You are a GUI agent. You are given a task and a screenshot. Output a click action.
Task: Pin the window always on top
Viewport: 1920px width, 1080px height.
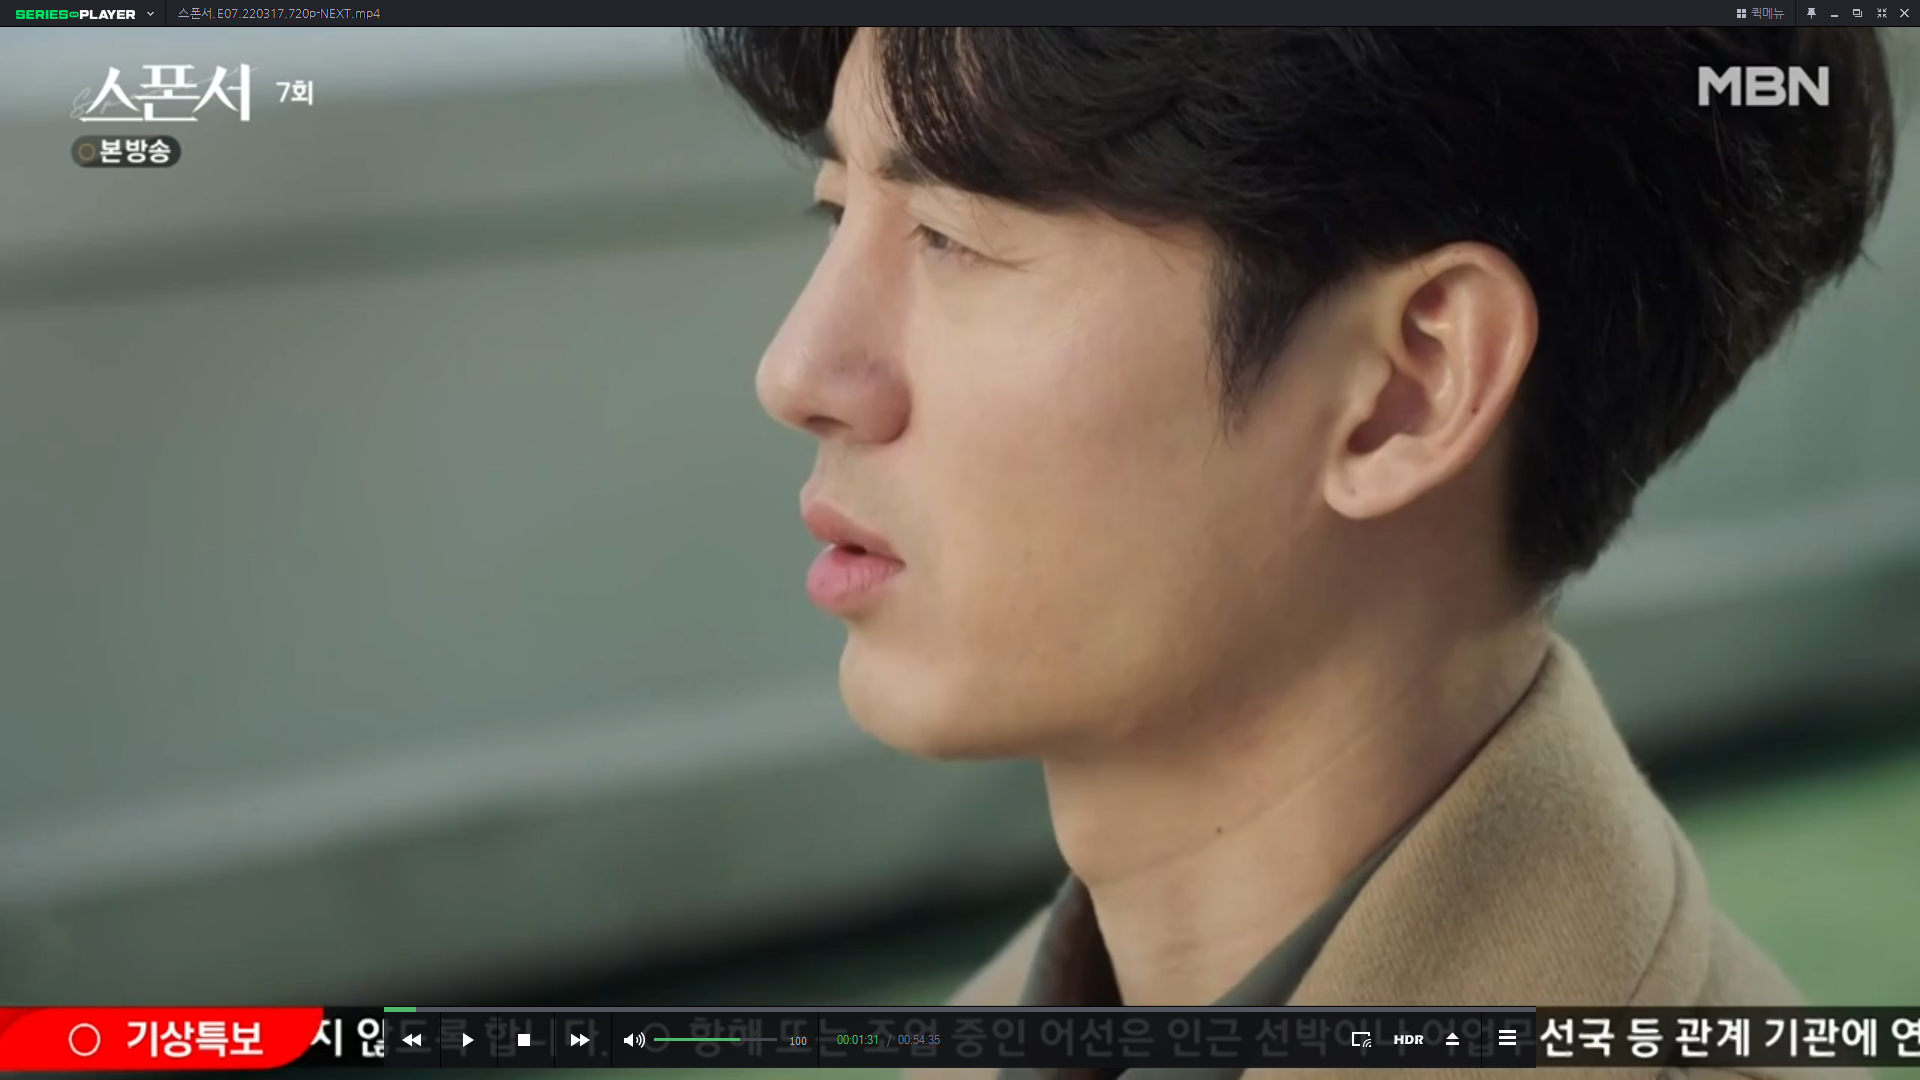1811,13
